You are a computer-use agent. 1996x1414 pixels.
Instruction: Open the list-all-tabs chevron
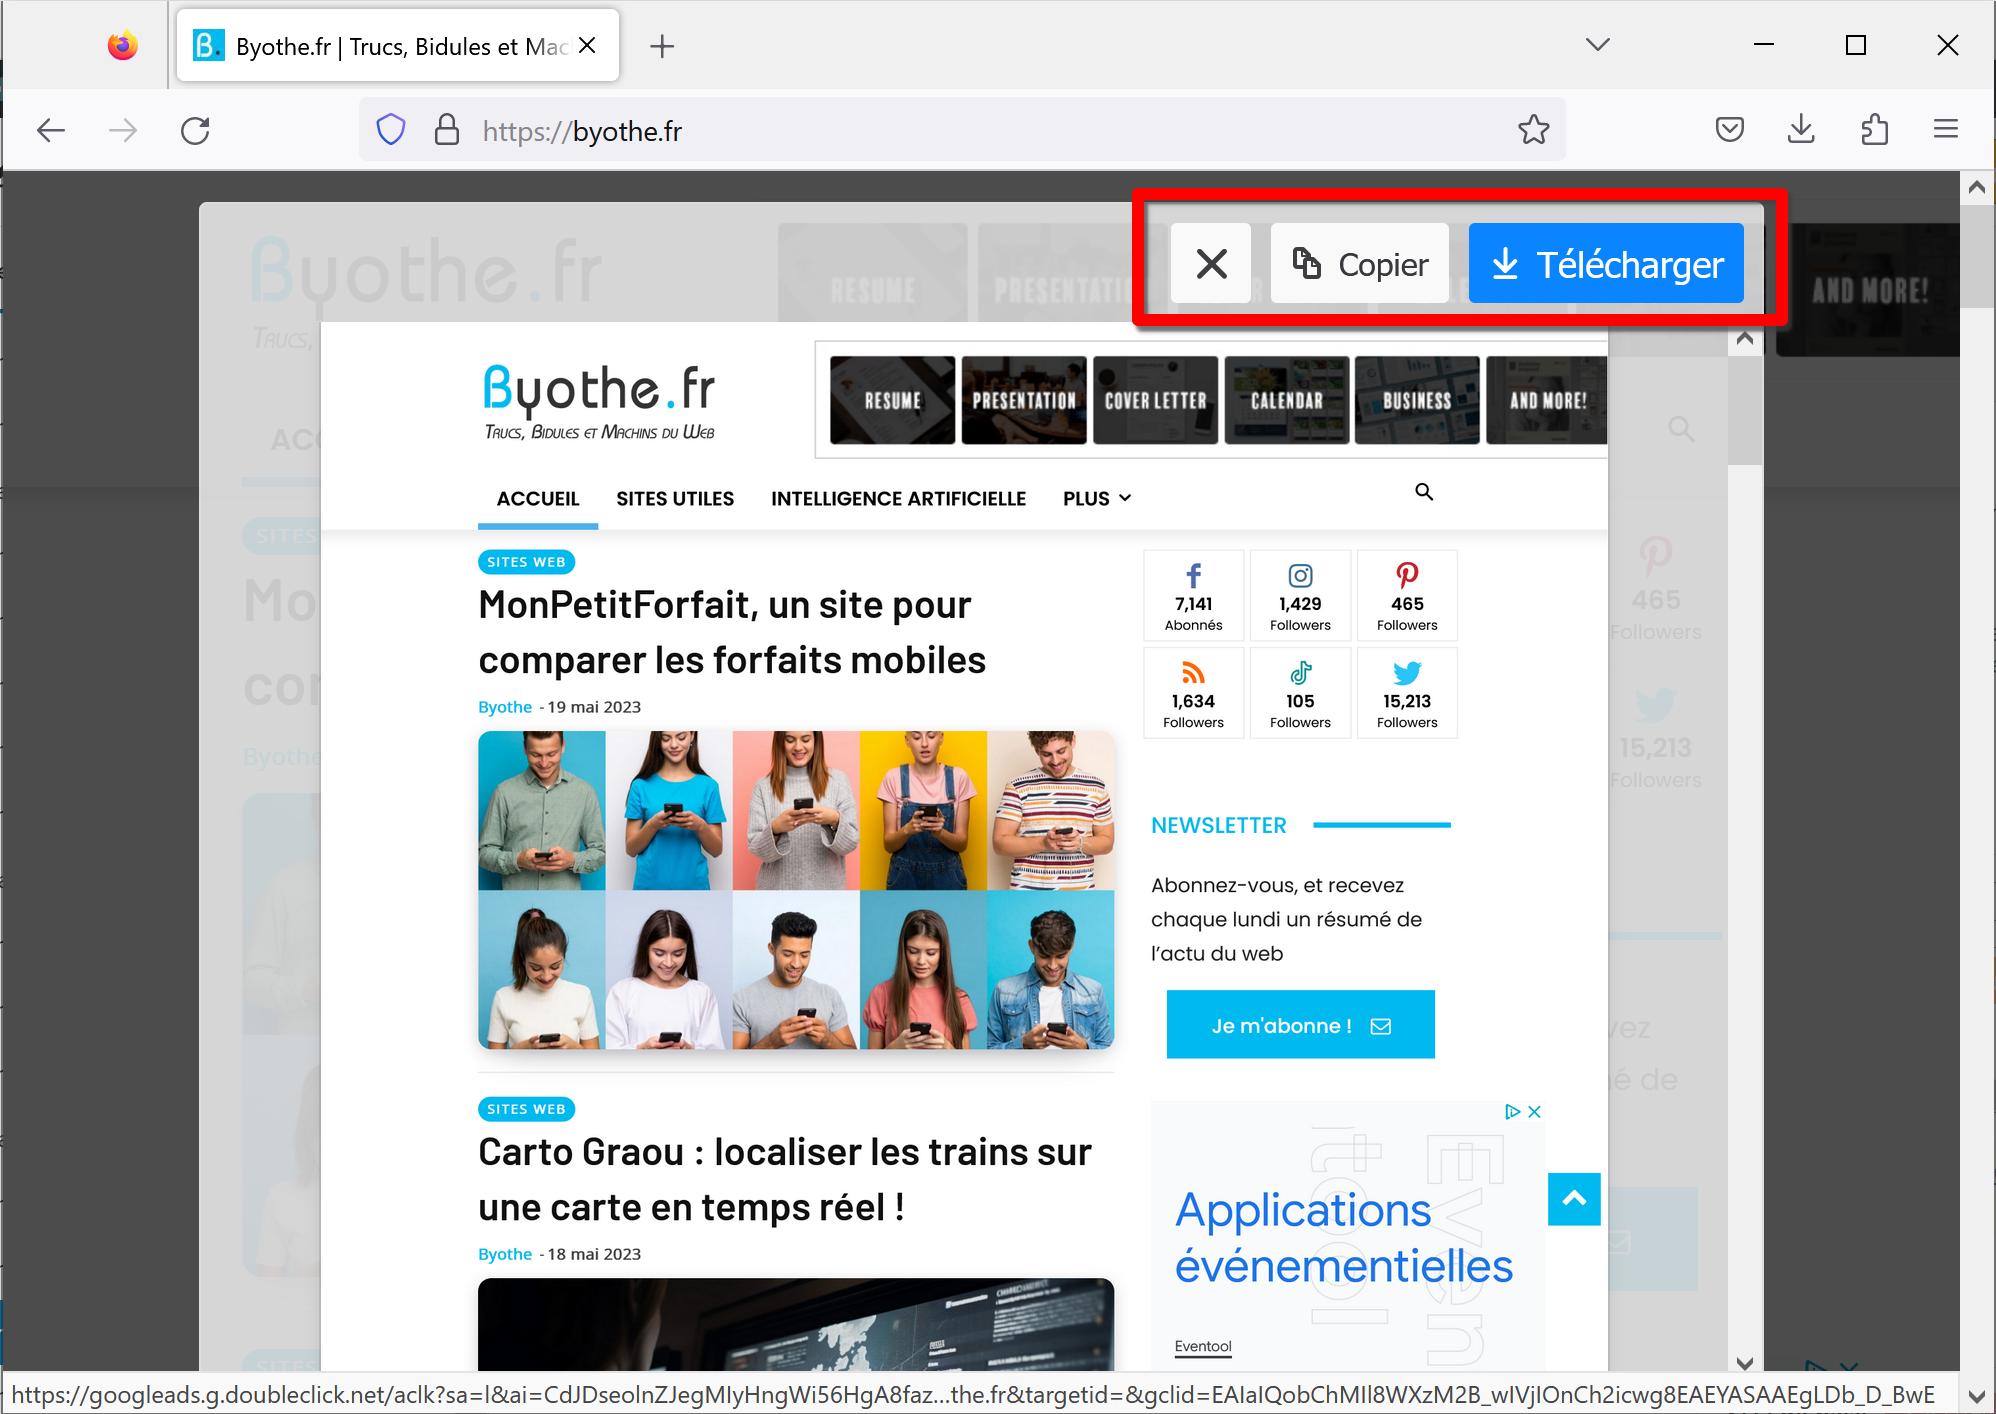tap(1597, 44)
